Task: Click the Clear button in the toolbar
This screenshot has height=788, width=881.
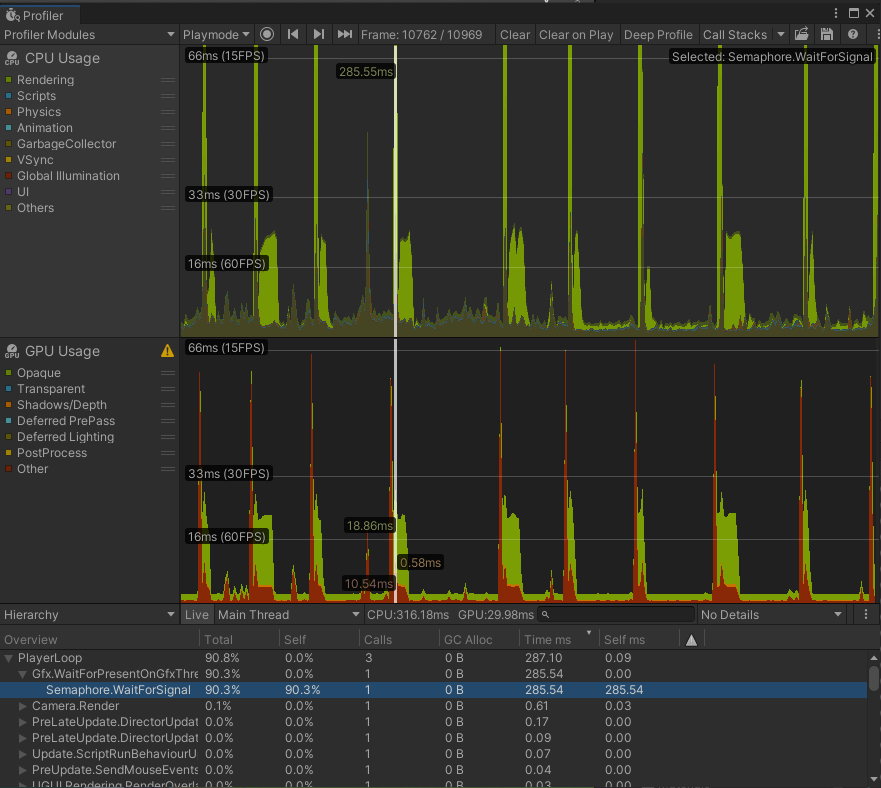Action: pos(514,34)
